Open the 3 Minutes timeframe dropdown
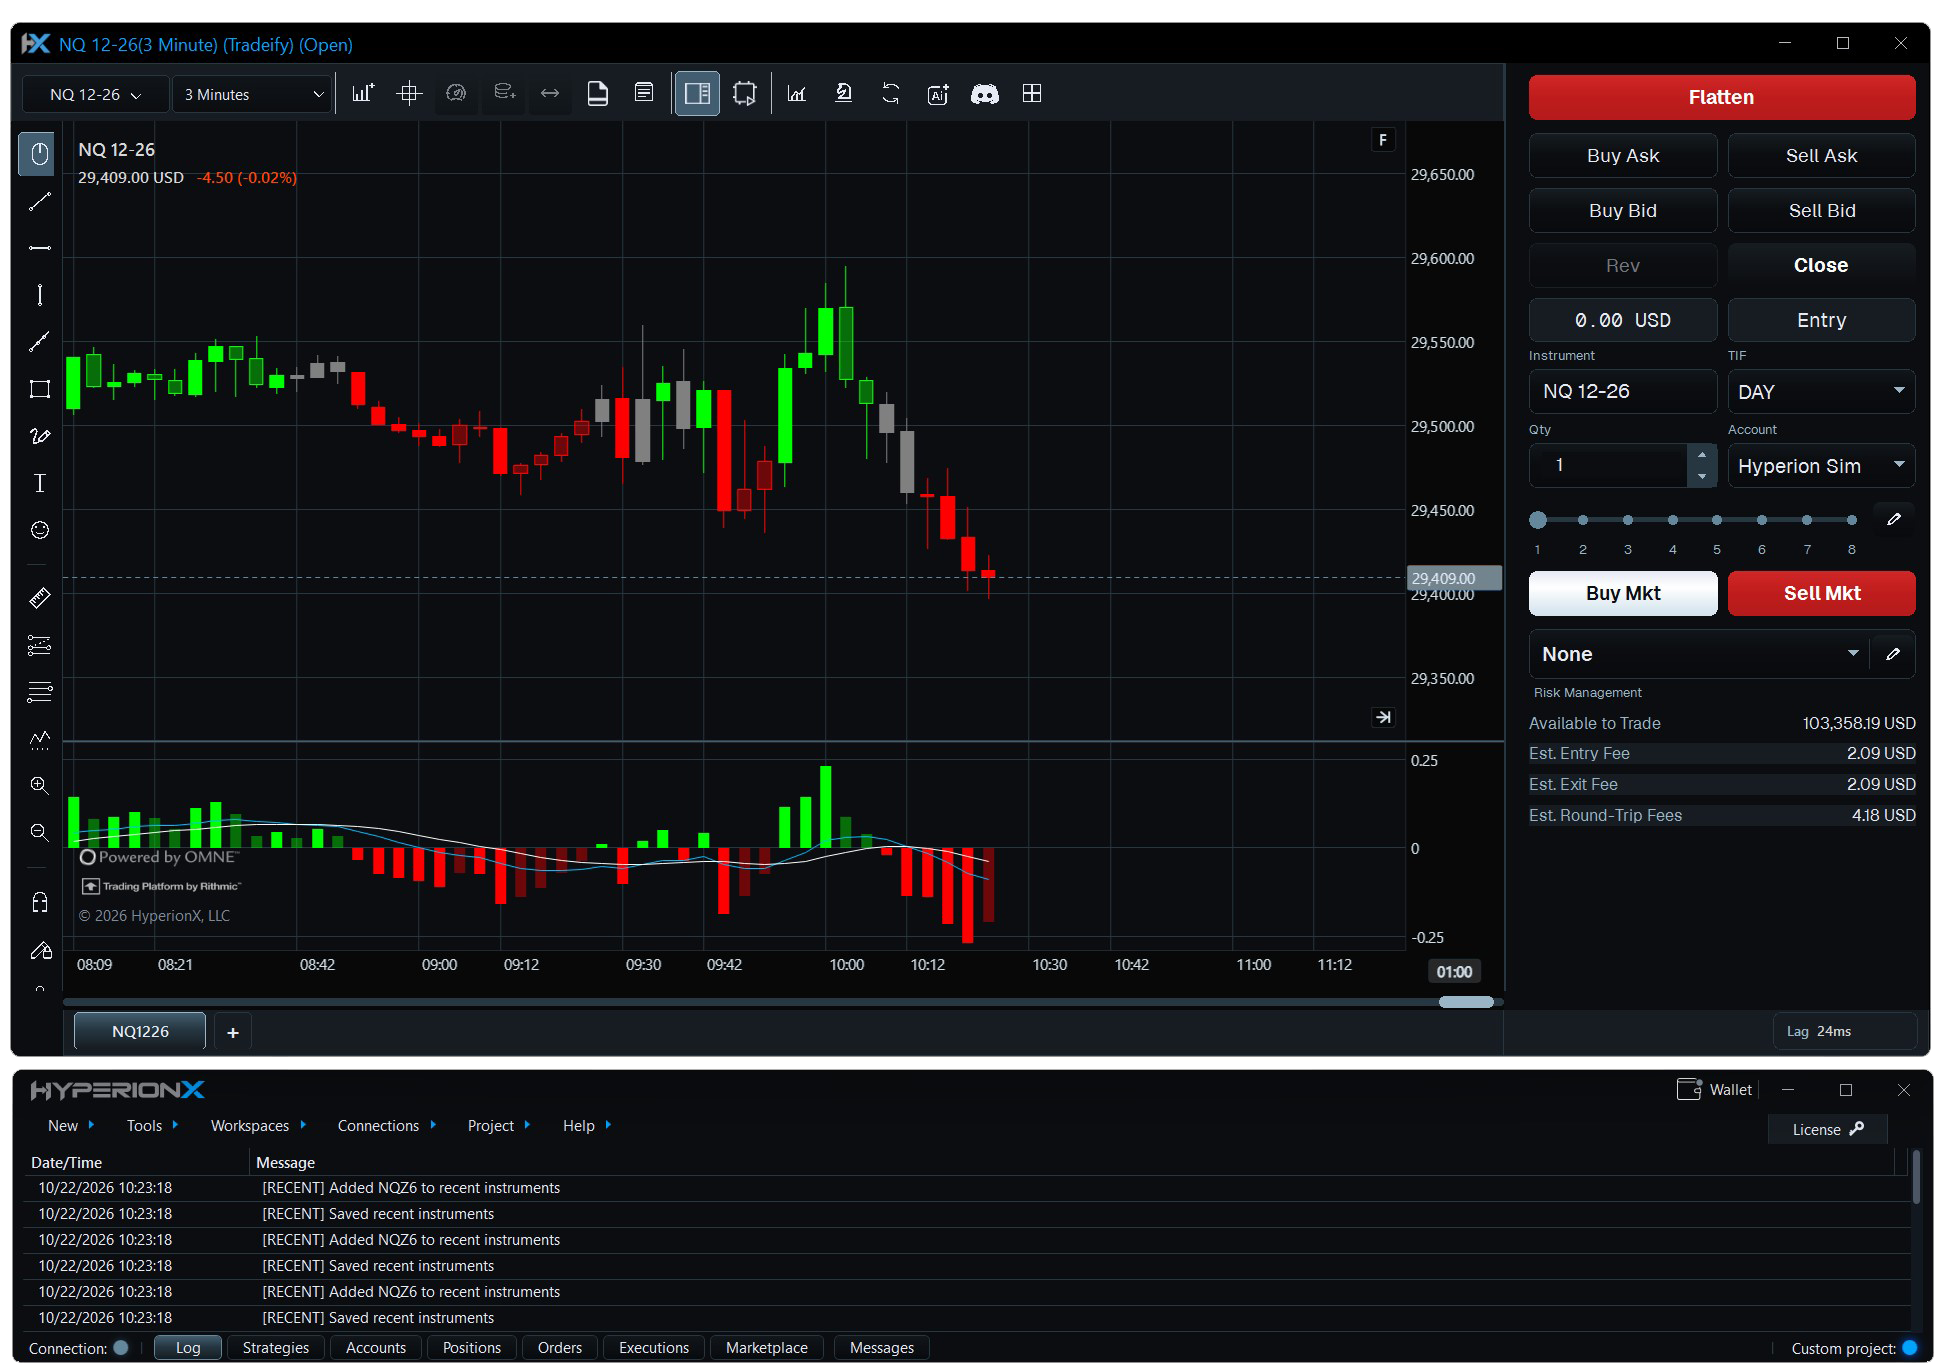 coord(252,94)
